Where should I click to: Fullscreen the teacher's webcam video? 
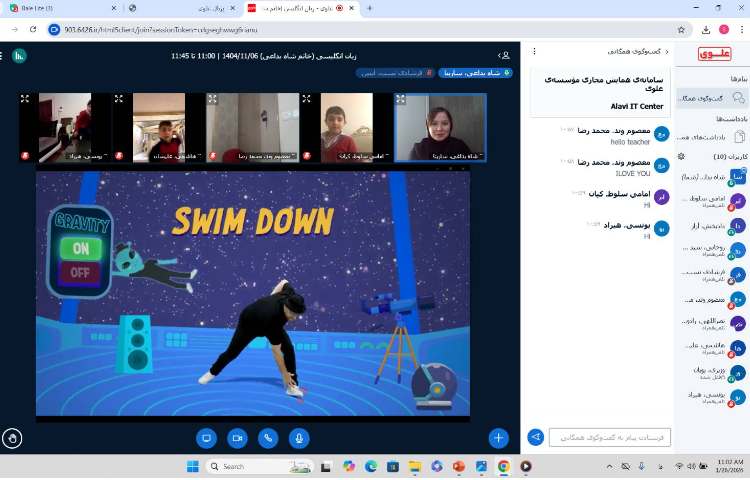[x=401, y=100]
